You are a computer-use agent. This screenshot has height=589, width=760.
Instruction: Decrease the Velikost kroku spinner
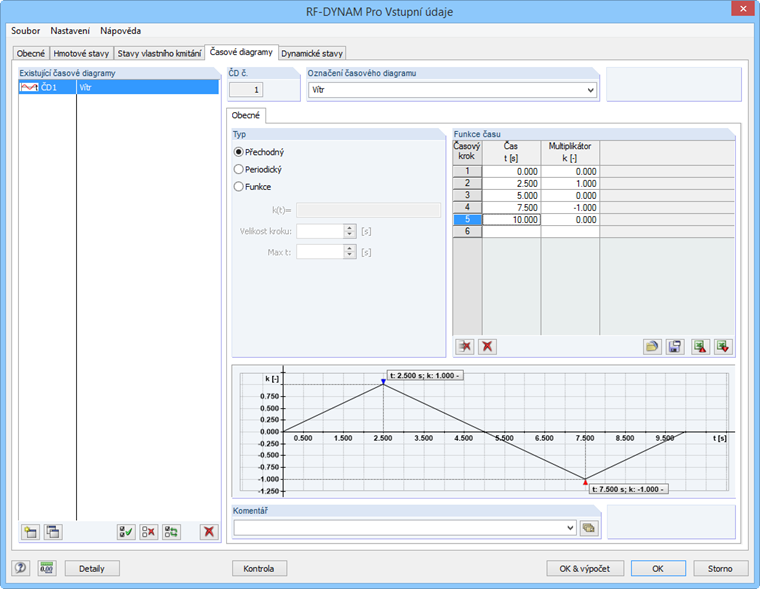350,235
